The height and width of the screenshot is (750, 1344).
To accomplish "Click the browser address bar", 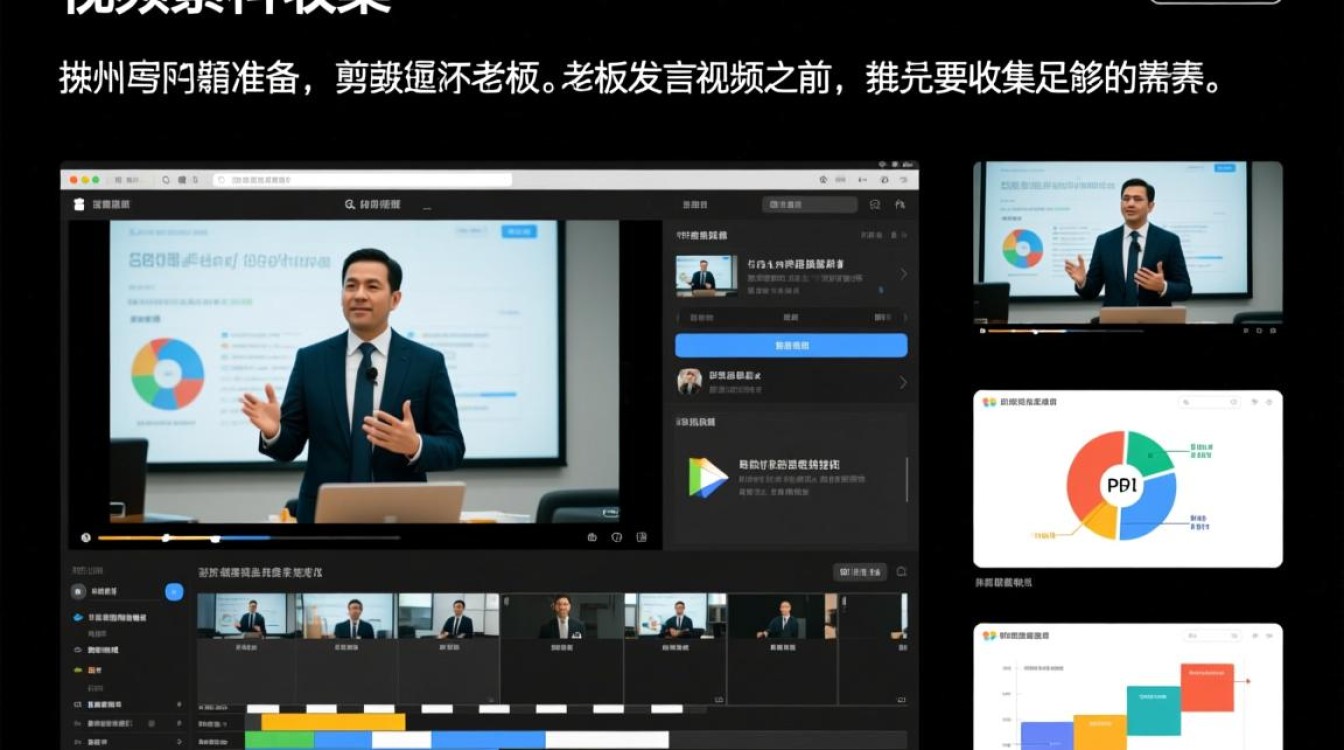I will click(362, 180).
